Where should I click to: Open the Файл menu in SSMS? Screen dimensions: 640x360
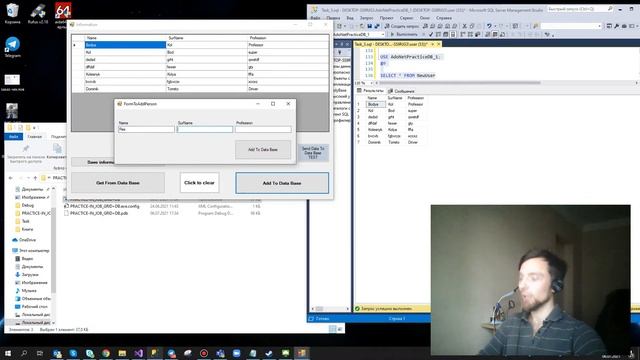point(316,18)
